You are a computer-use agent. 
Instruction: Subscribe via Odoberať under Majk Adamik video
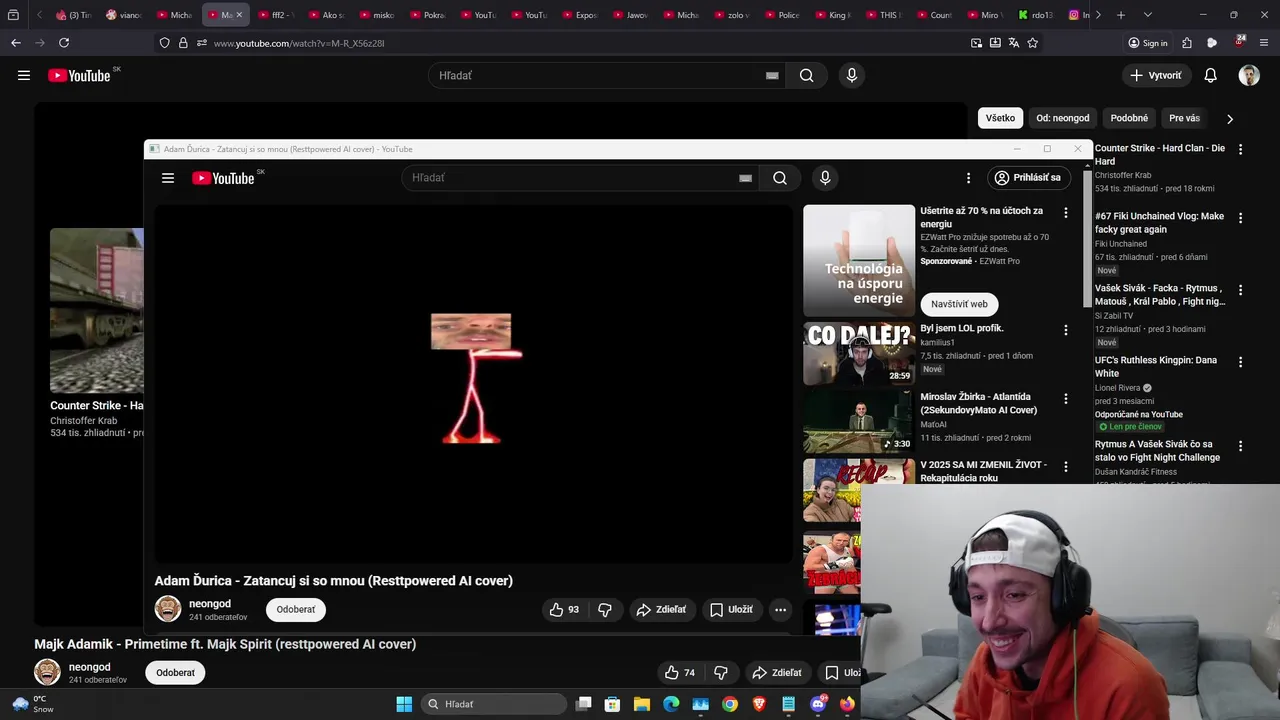pyautogui.click(x=175, y=673)
